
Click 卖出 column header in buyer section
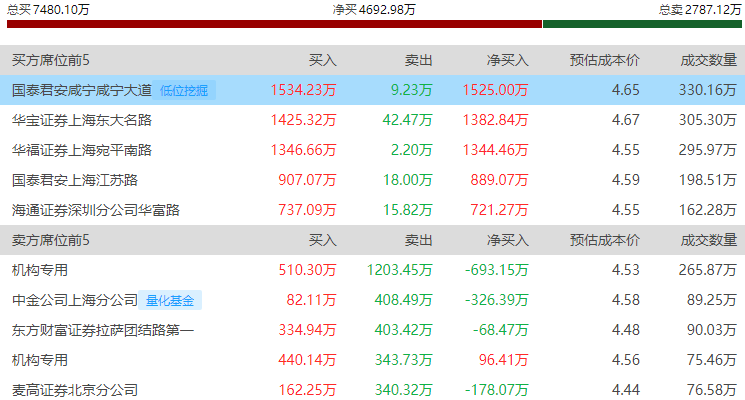point(419,60)
